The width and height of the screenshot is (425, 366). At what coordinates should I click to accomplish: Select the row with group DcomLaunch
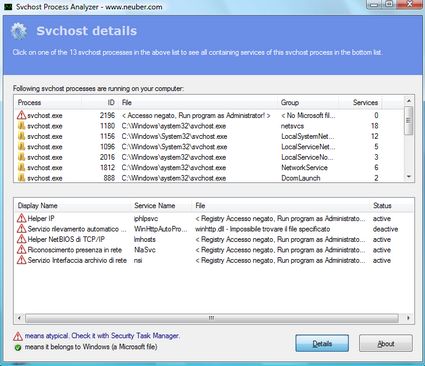pyautogui.click(x=209, y=178)
